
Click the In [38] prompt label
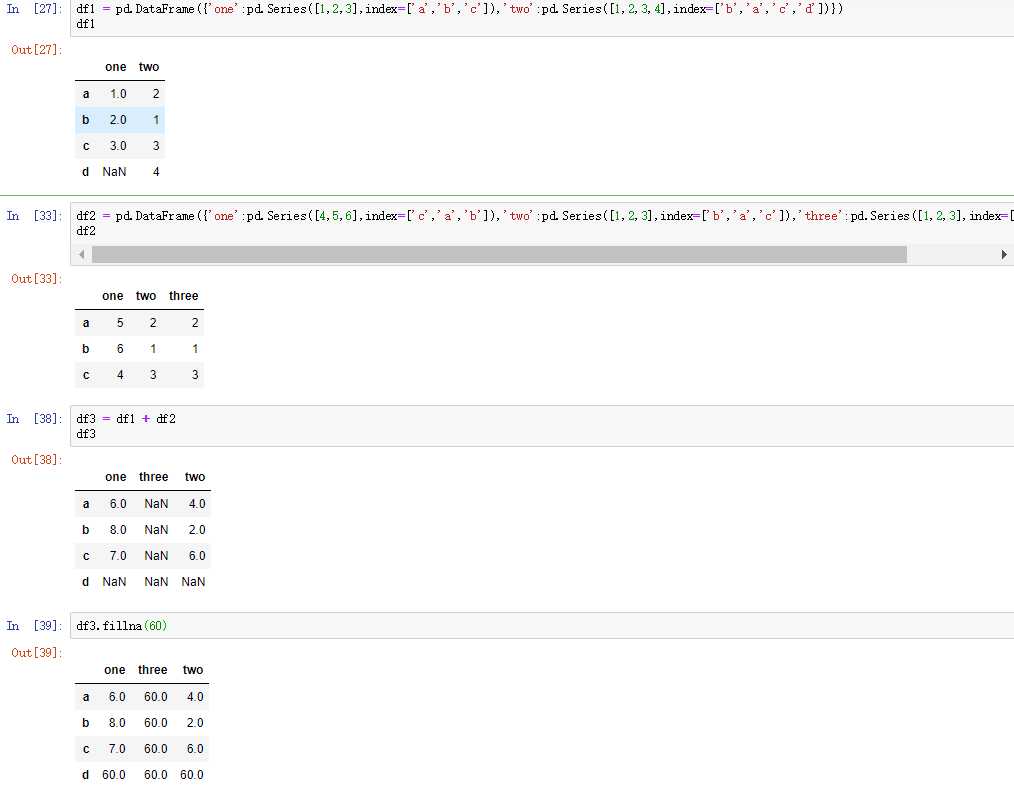pyautogui.click(x=34, y=419)
